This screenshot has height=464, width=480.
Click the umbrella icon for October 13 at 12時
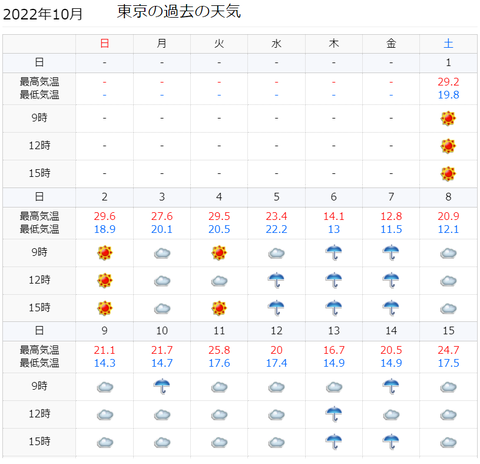(x=334, y=414)
